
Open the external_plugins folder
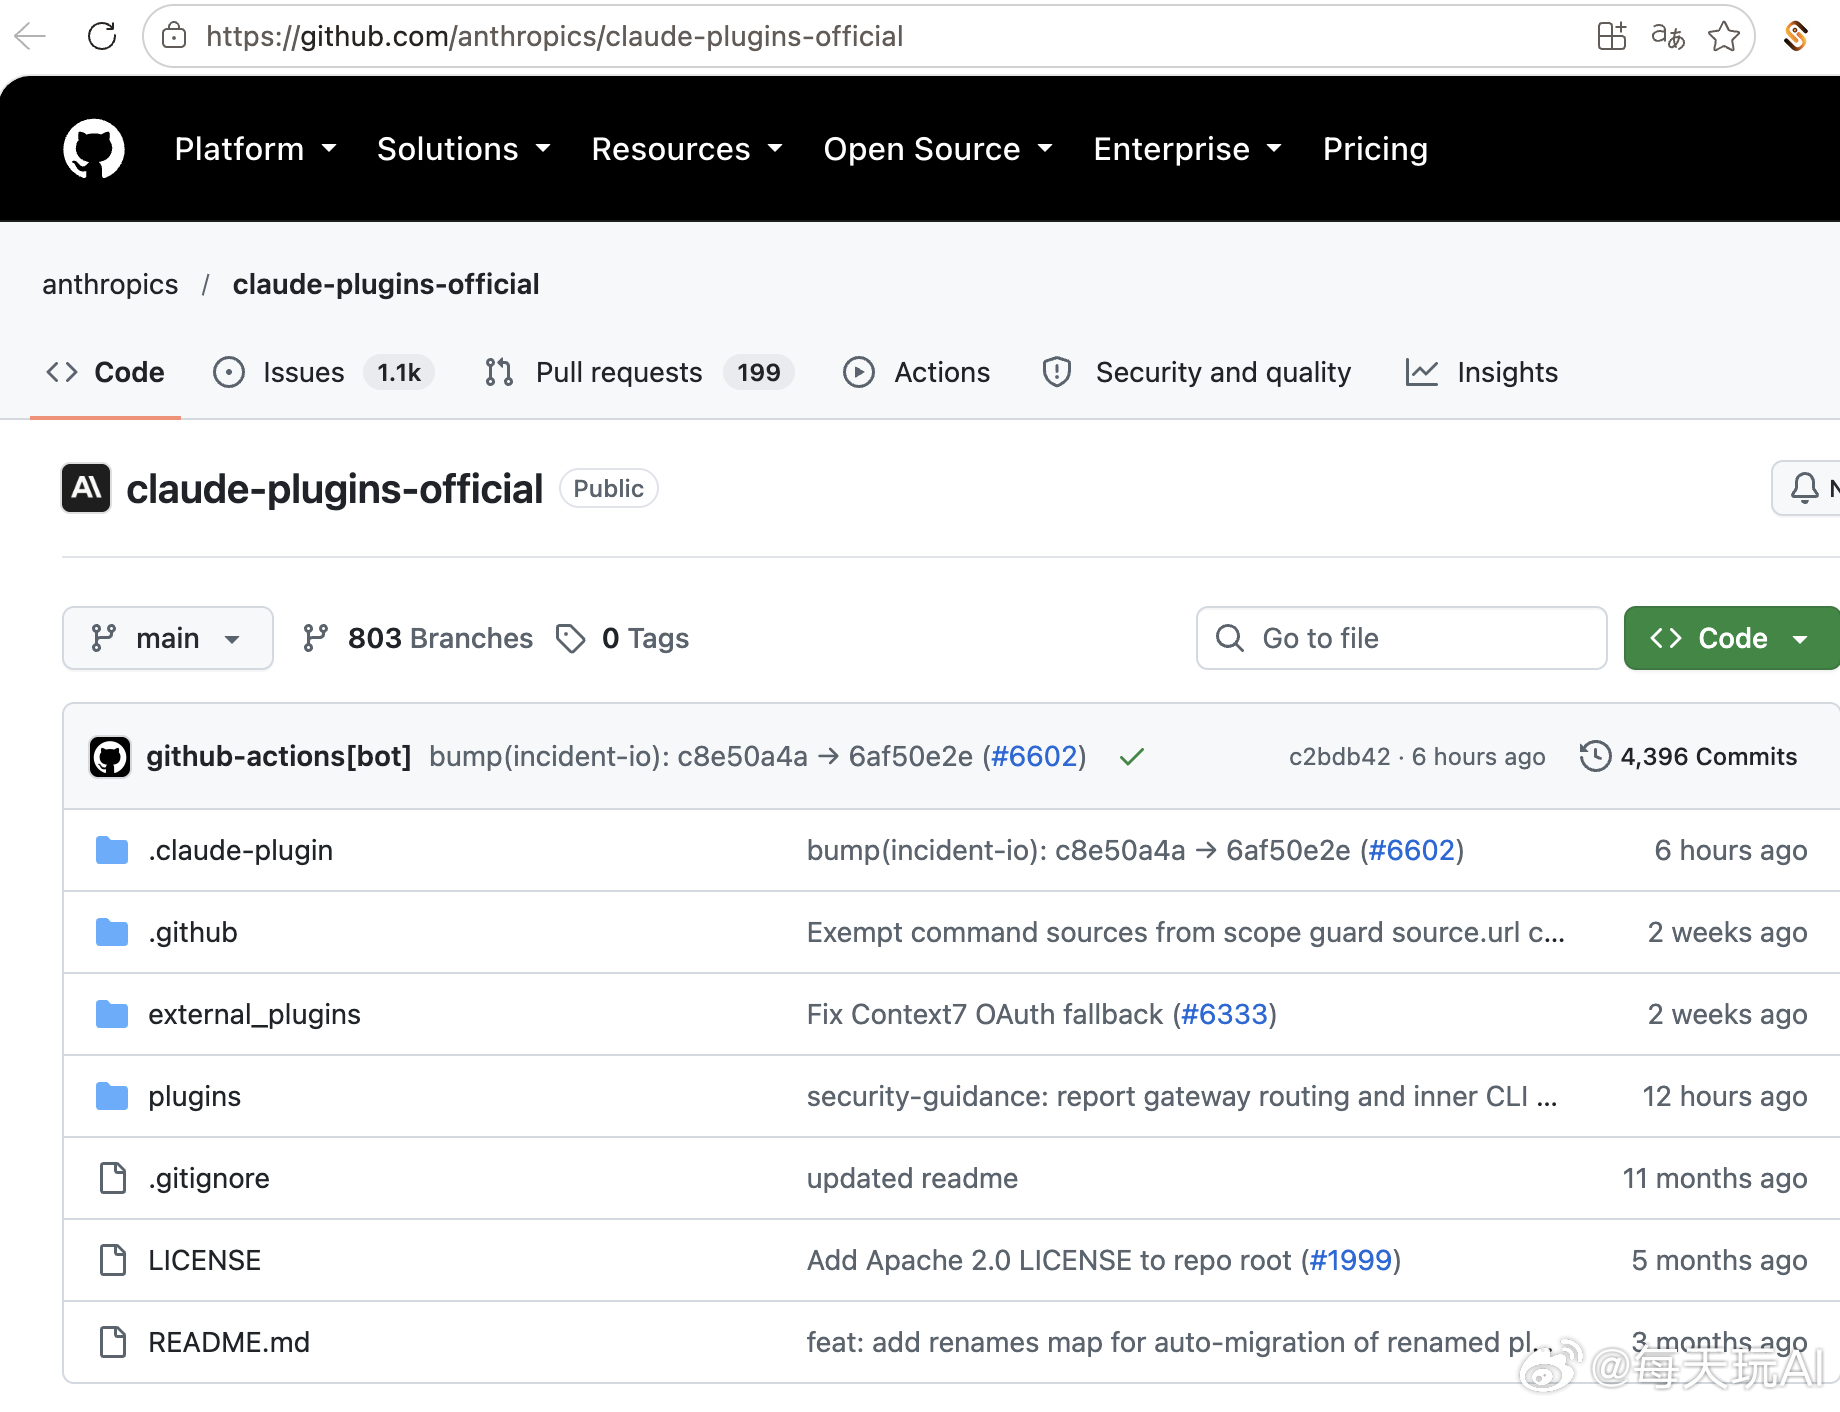[254, 1014]
